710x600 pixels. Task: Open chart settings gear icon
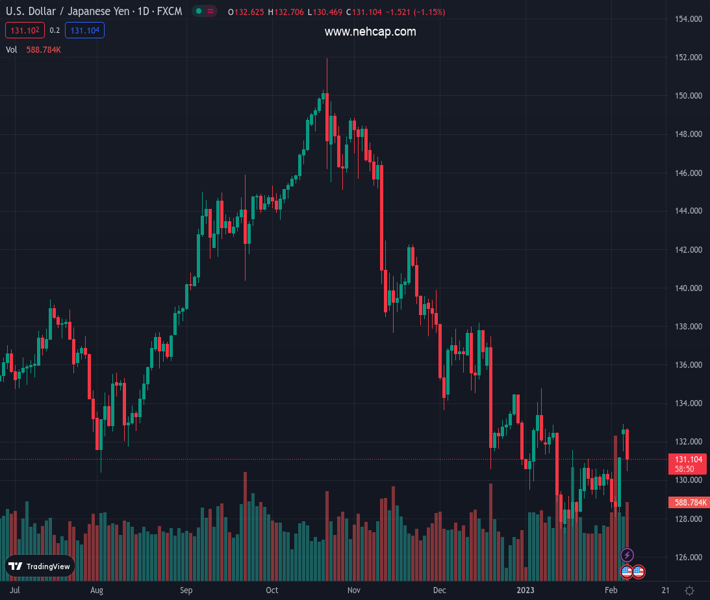tap(690, 591)
